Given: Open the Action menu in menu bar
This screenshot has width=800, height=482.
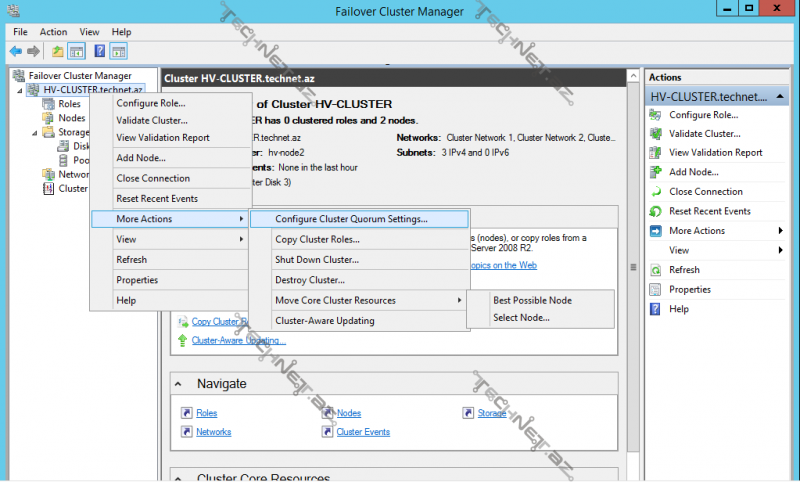Looking at the screenshot, I should (x=53, y=32).
